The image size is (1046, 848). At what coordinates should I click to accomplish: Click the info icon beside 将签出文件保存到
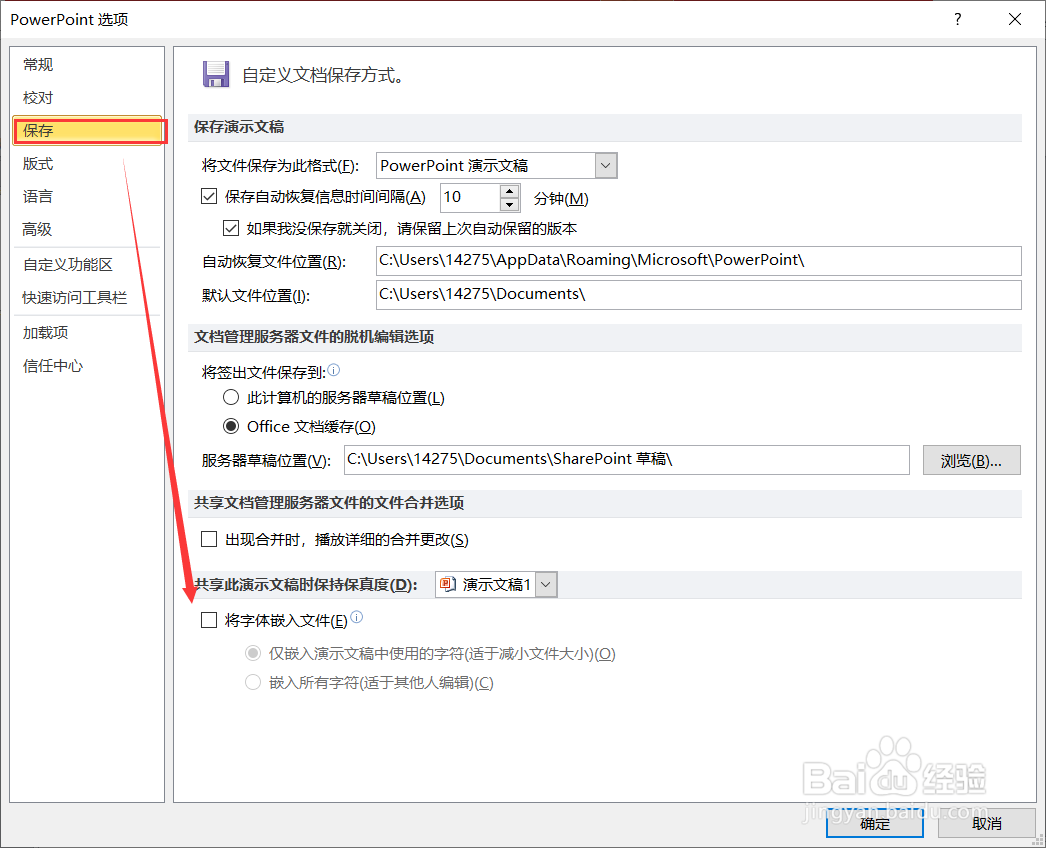tap(334, 370)
